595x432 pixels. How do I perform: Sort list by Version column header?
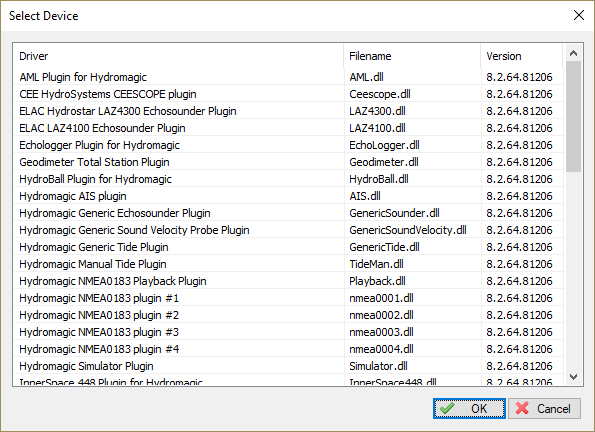(521, 56)
